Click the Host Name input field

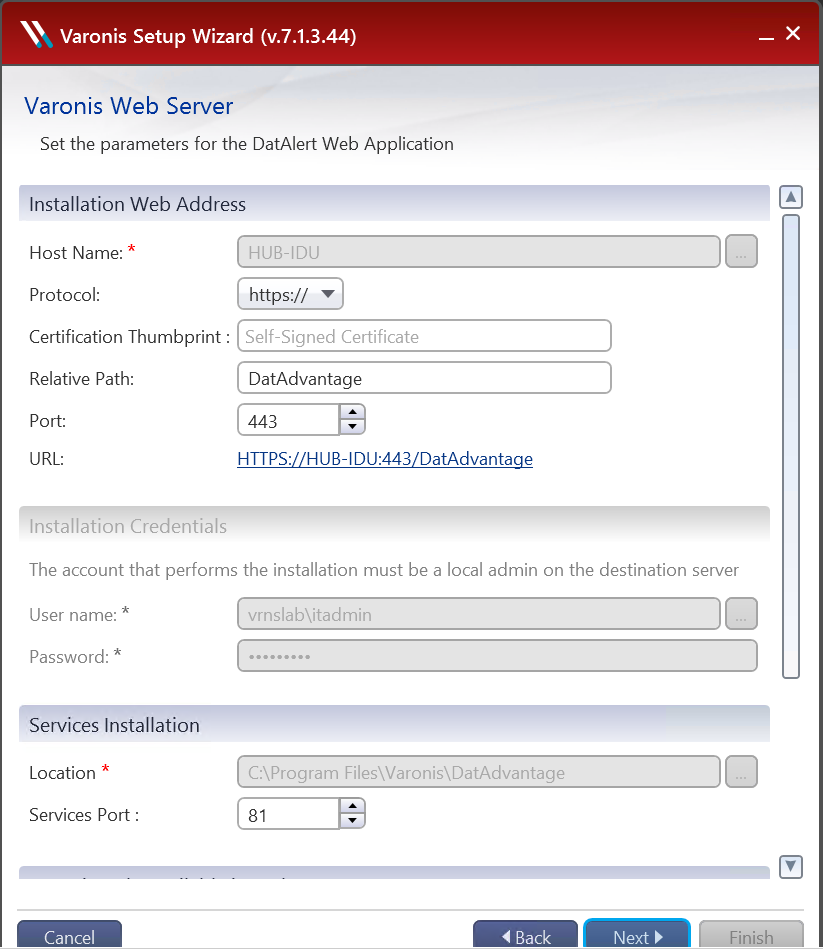479,252
